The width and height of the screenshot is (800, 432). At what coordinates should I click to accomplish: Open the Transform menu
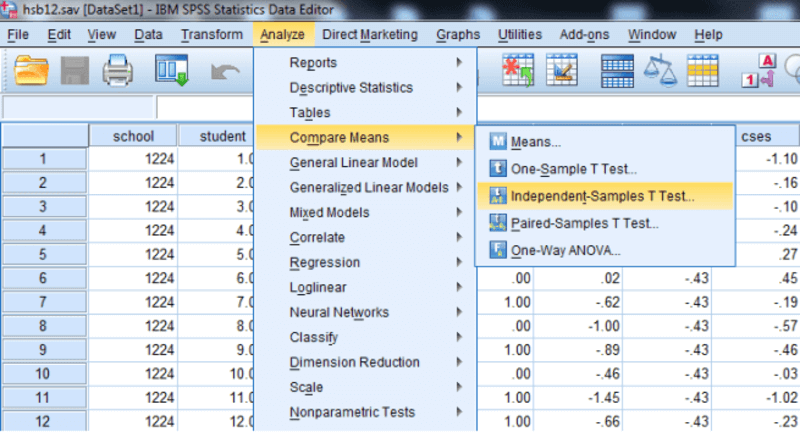212,35
